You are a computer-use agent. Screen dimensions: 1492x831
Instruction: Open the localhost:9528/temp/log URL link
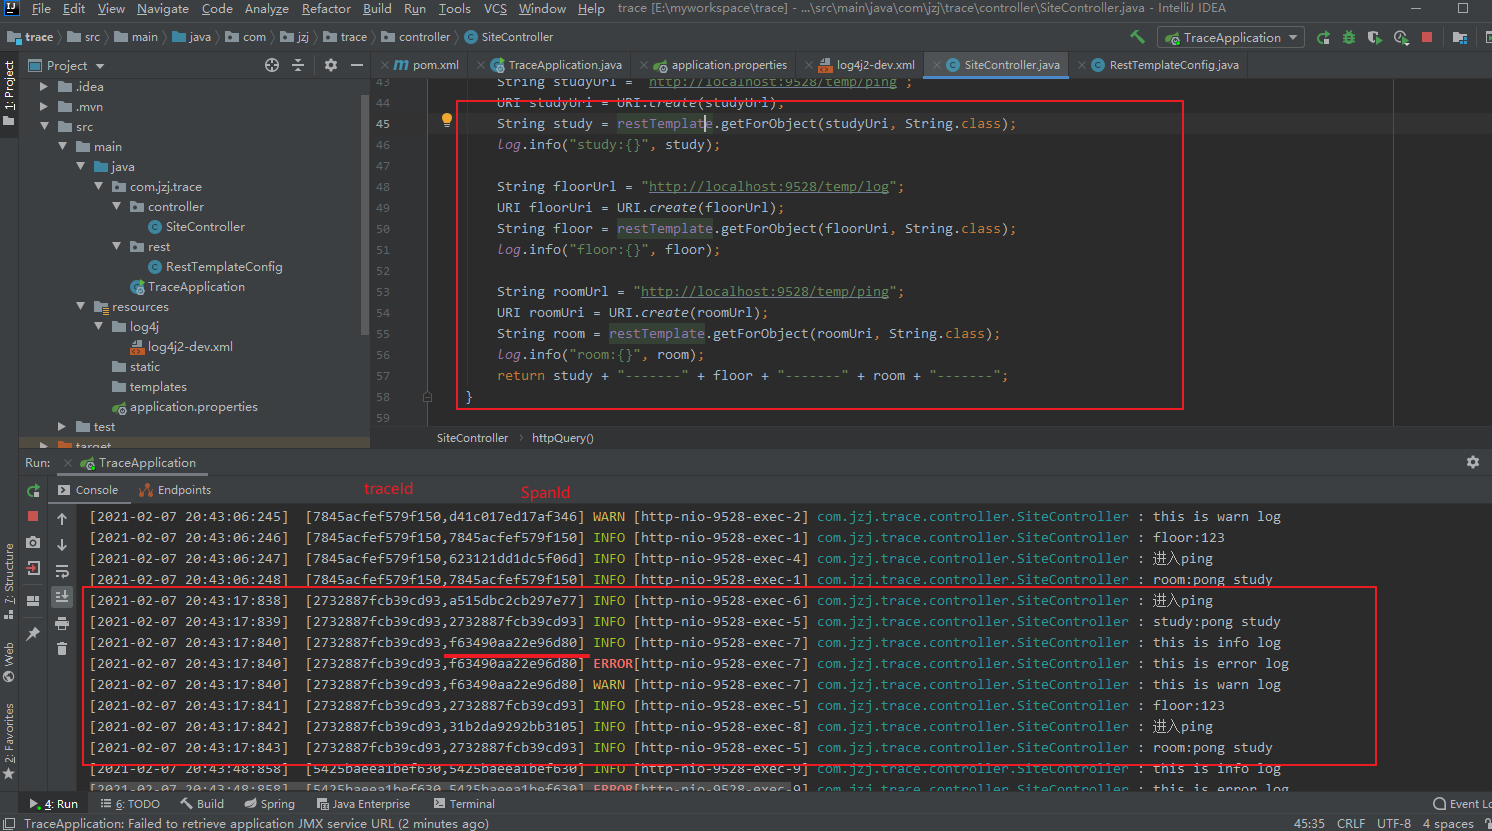click(x=768, y=186)
